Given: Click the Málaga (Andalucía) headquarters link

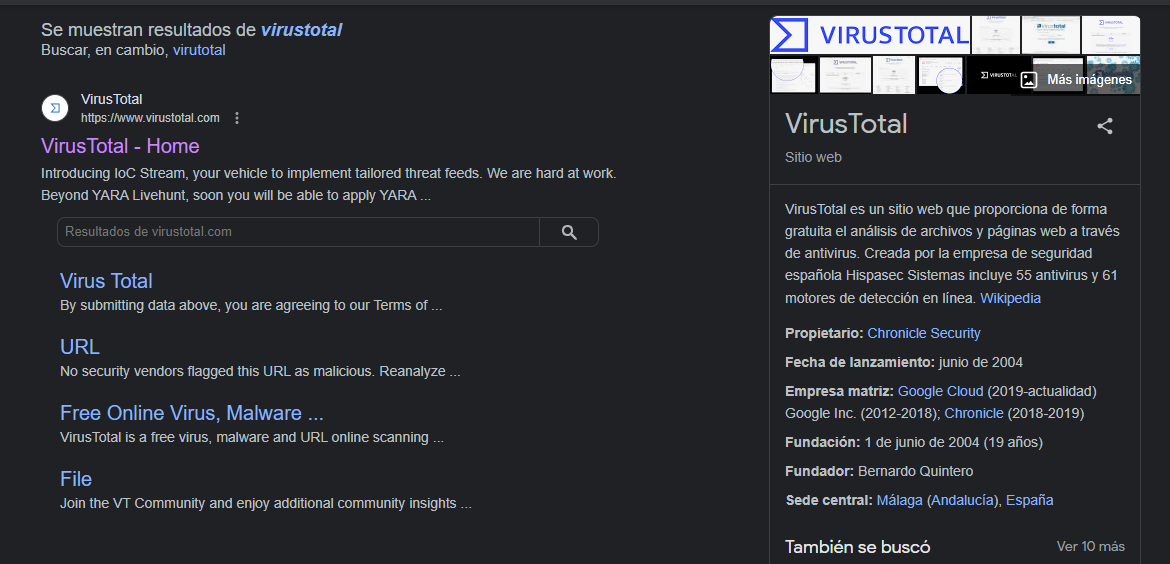Looking at the screenshot, I should (x=938, y=500).
